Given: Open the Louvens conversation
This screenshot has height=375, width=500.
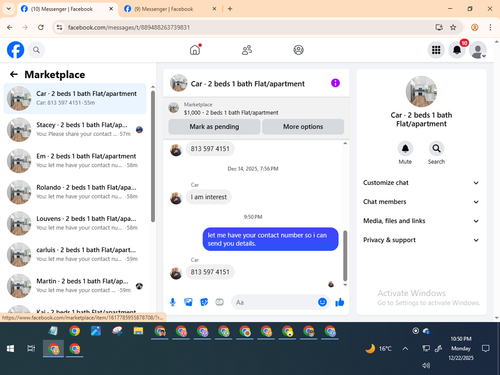Looking at the screenshot, I should point(75,223).
